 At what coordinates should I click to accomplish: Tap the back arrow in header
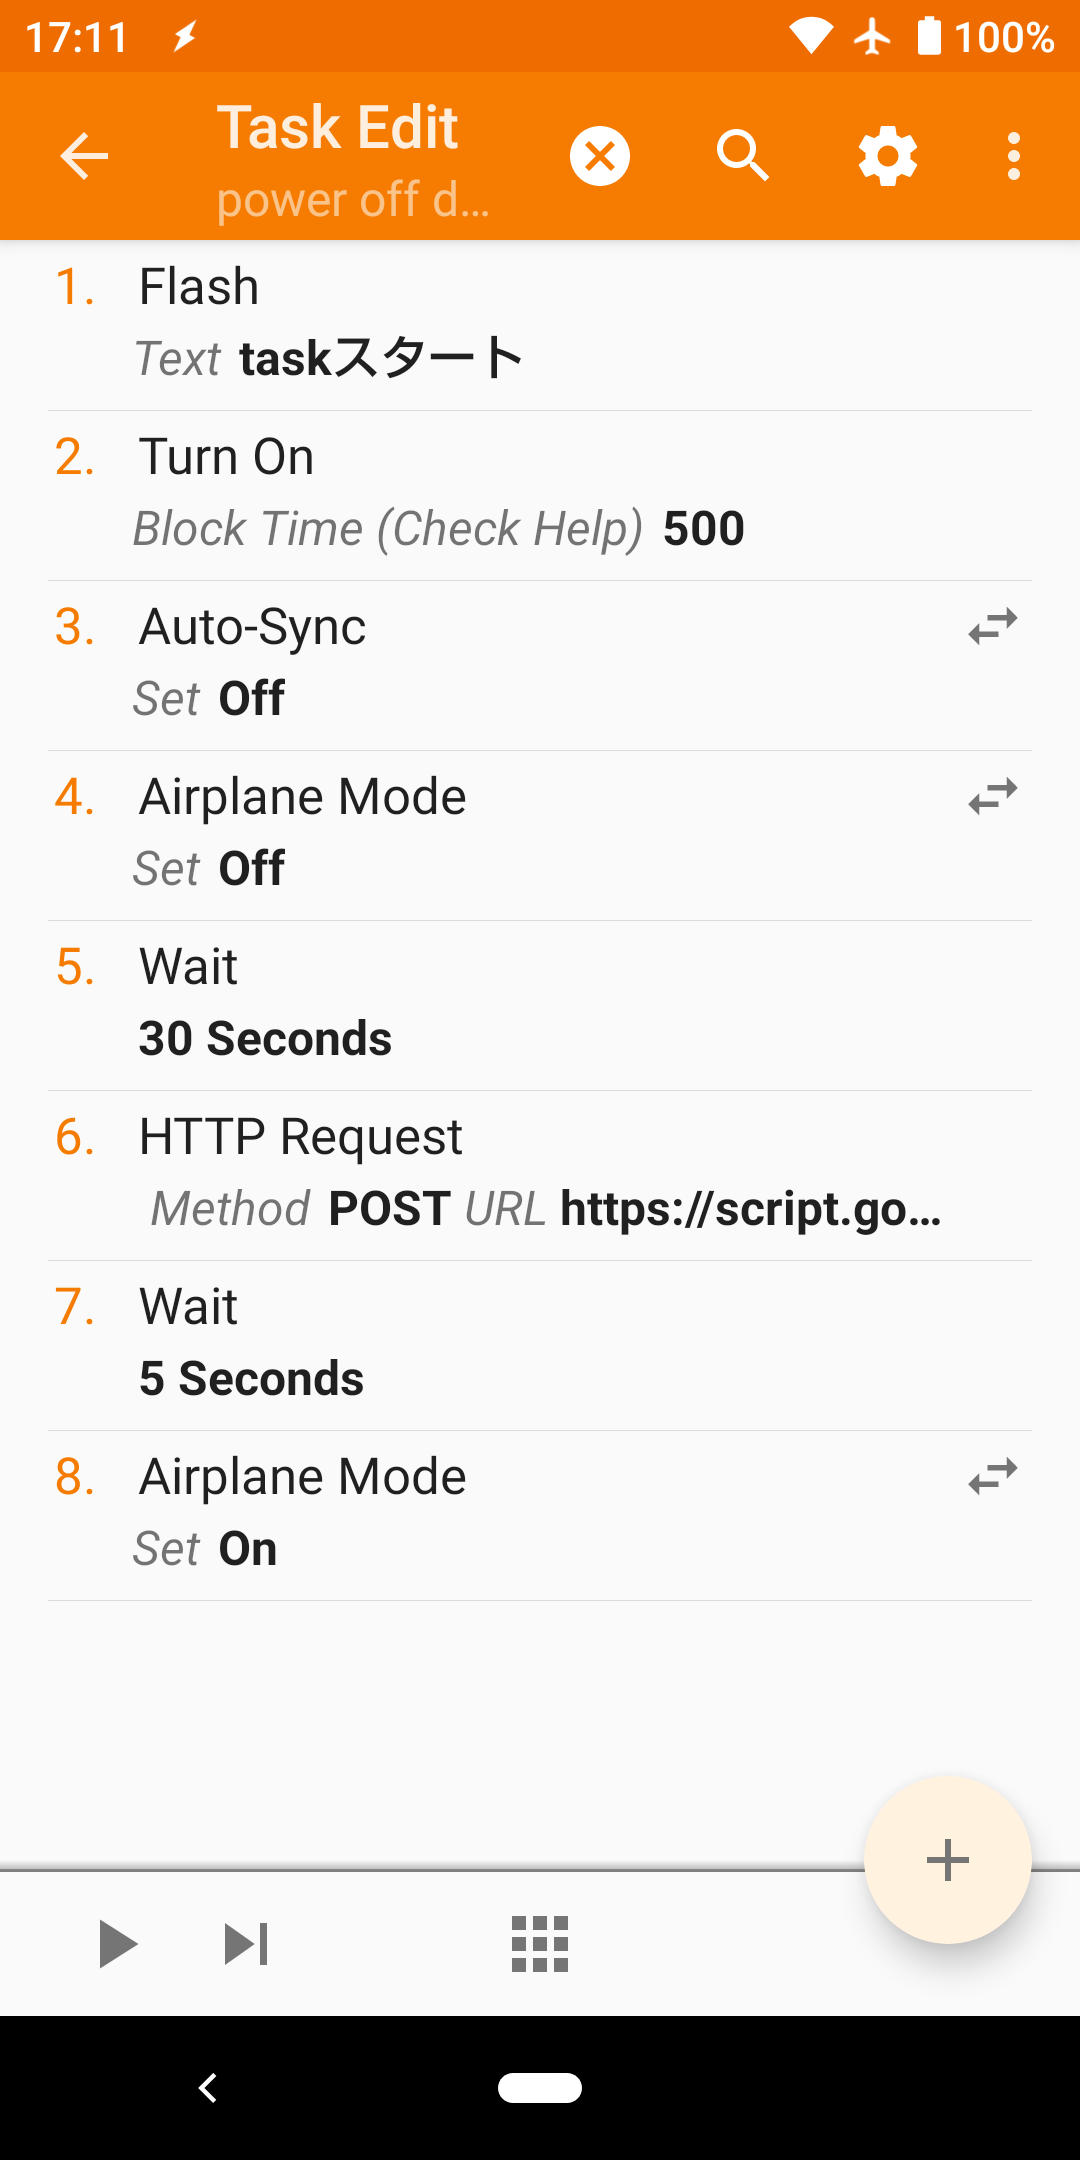84,157
